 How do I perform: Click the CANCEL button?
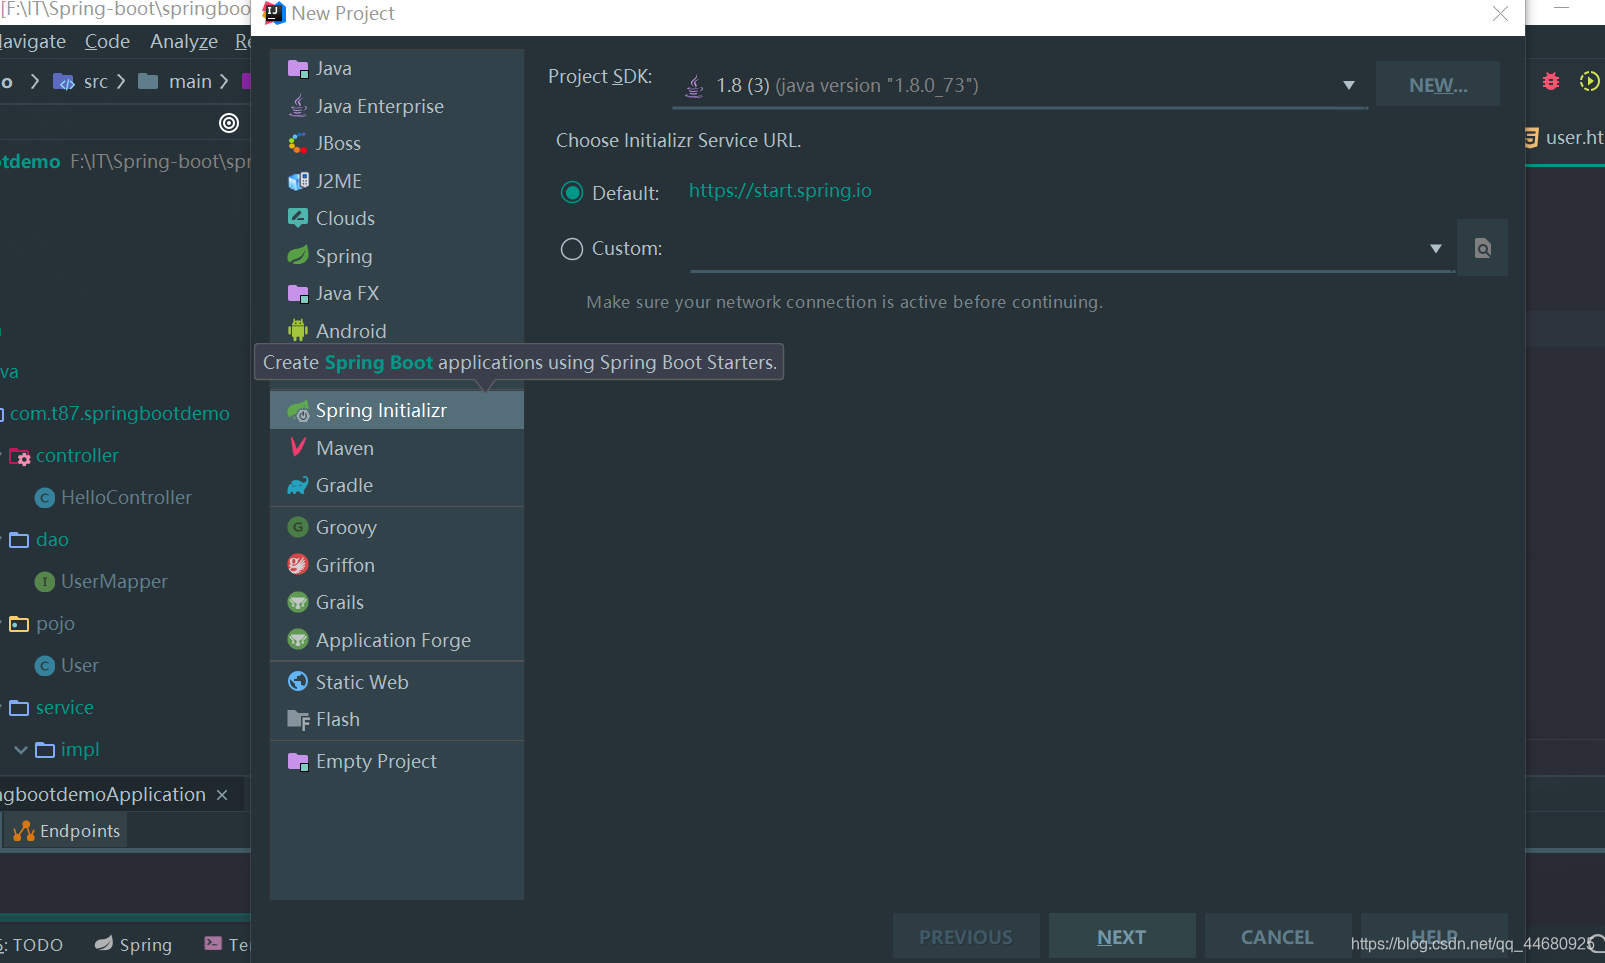coord(1278,937)
